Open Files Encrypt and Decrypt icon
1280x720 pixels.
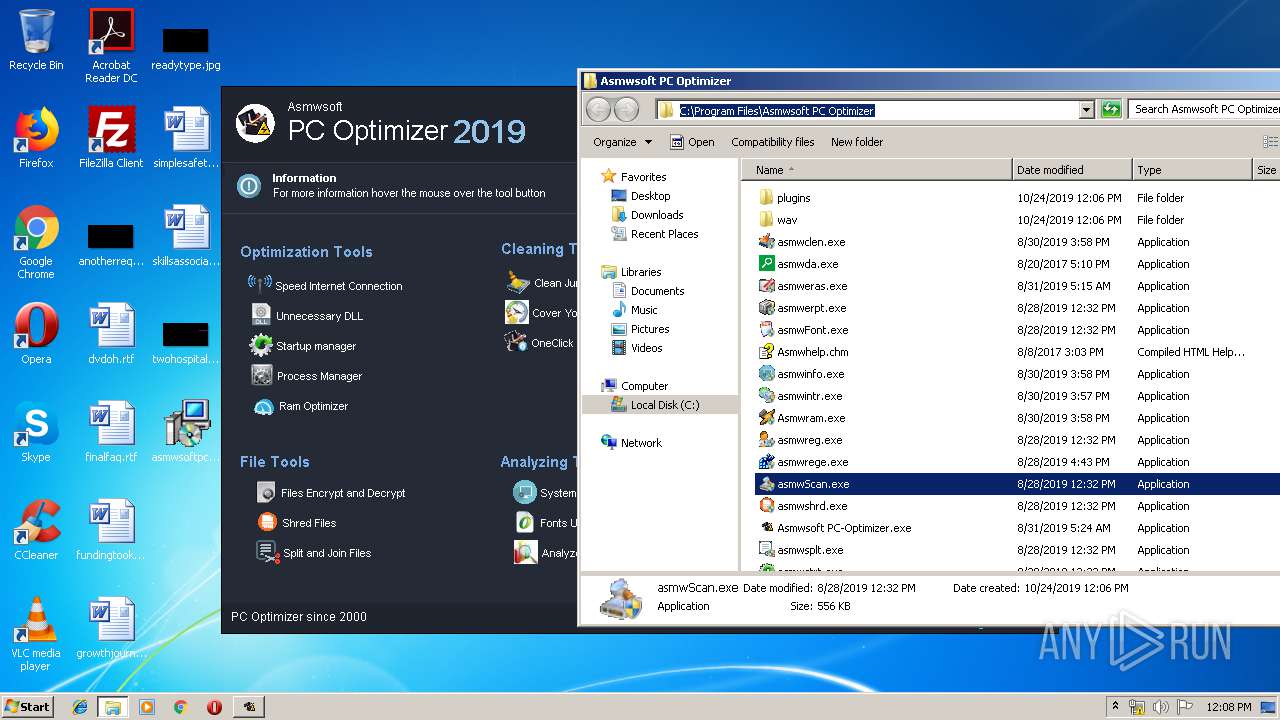pos(265,492)
